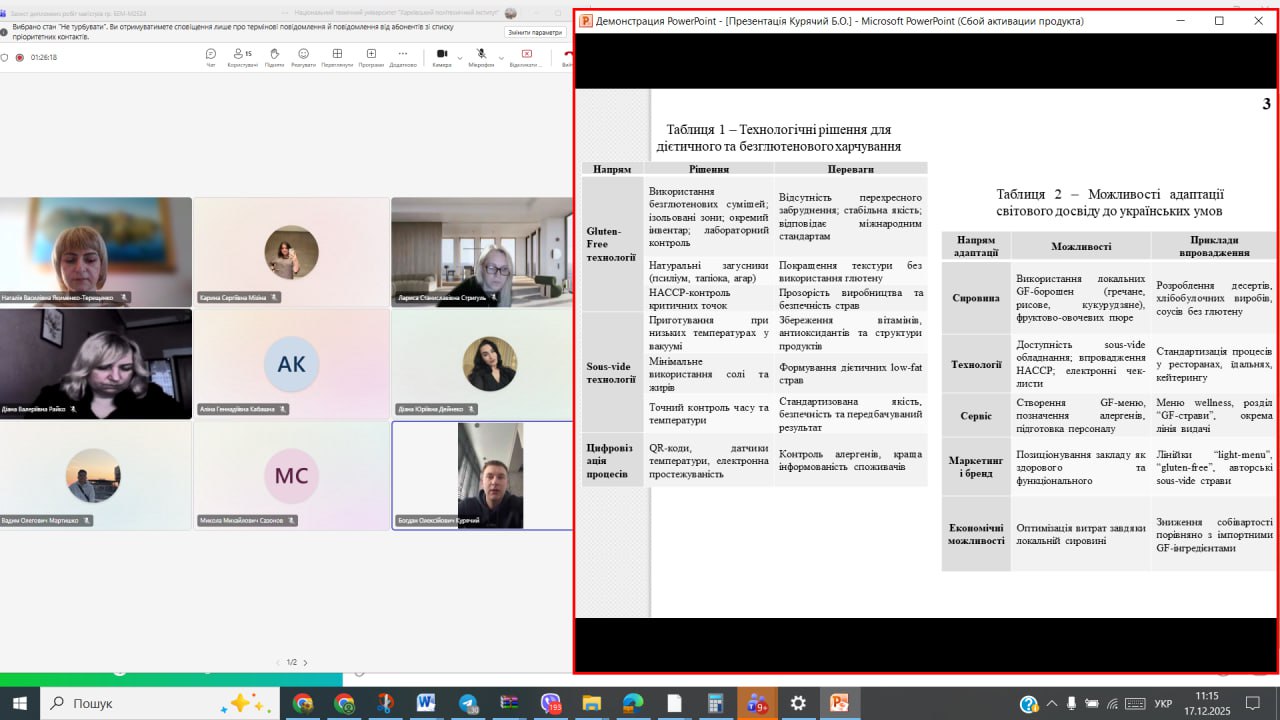Select Богдан Олексійович Курячий video tile

click(x=482, y=475)
